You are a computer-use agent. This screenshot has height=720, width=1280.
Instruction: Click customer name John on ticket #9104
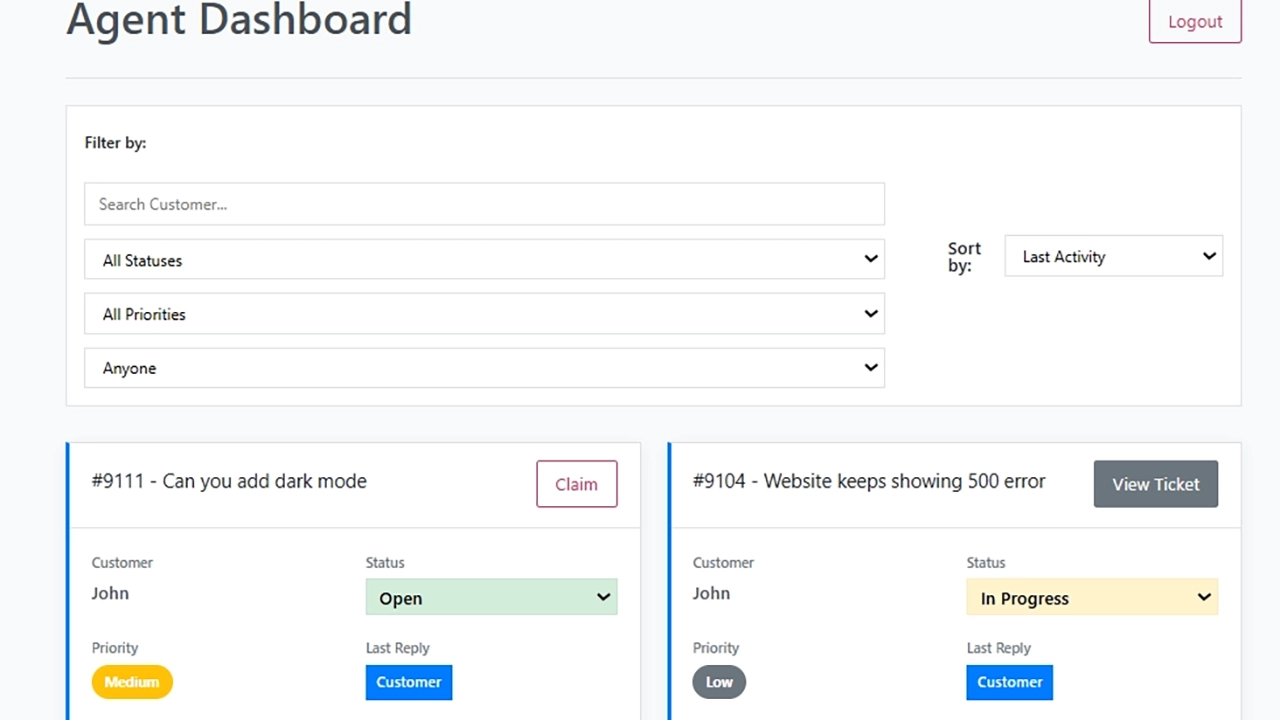[711, 593]
